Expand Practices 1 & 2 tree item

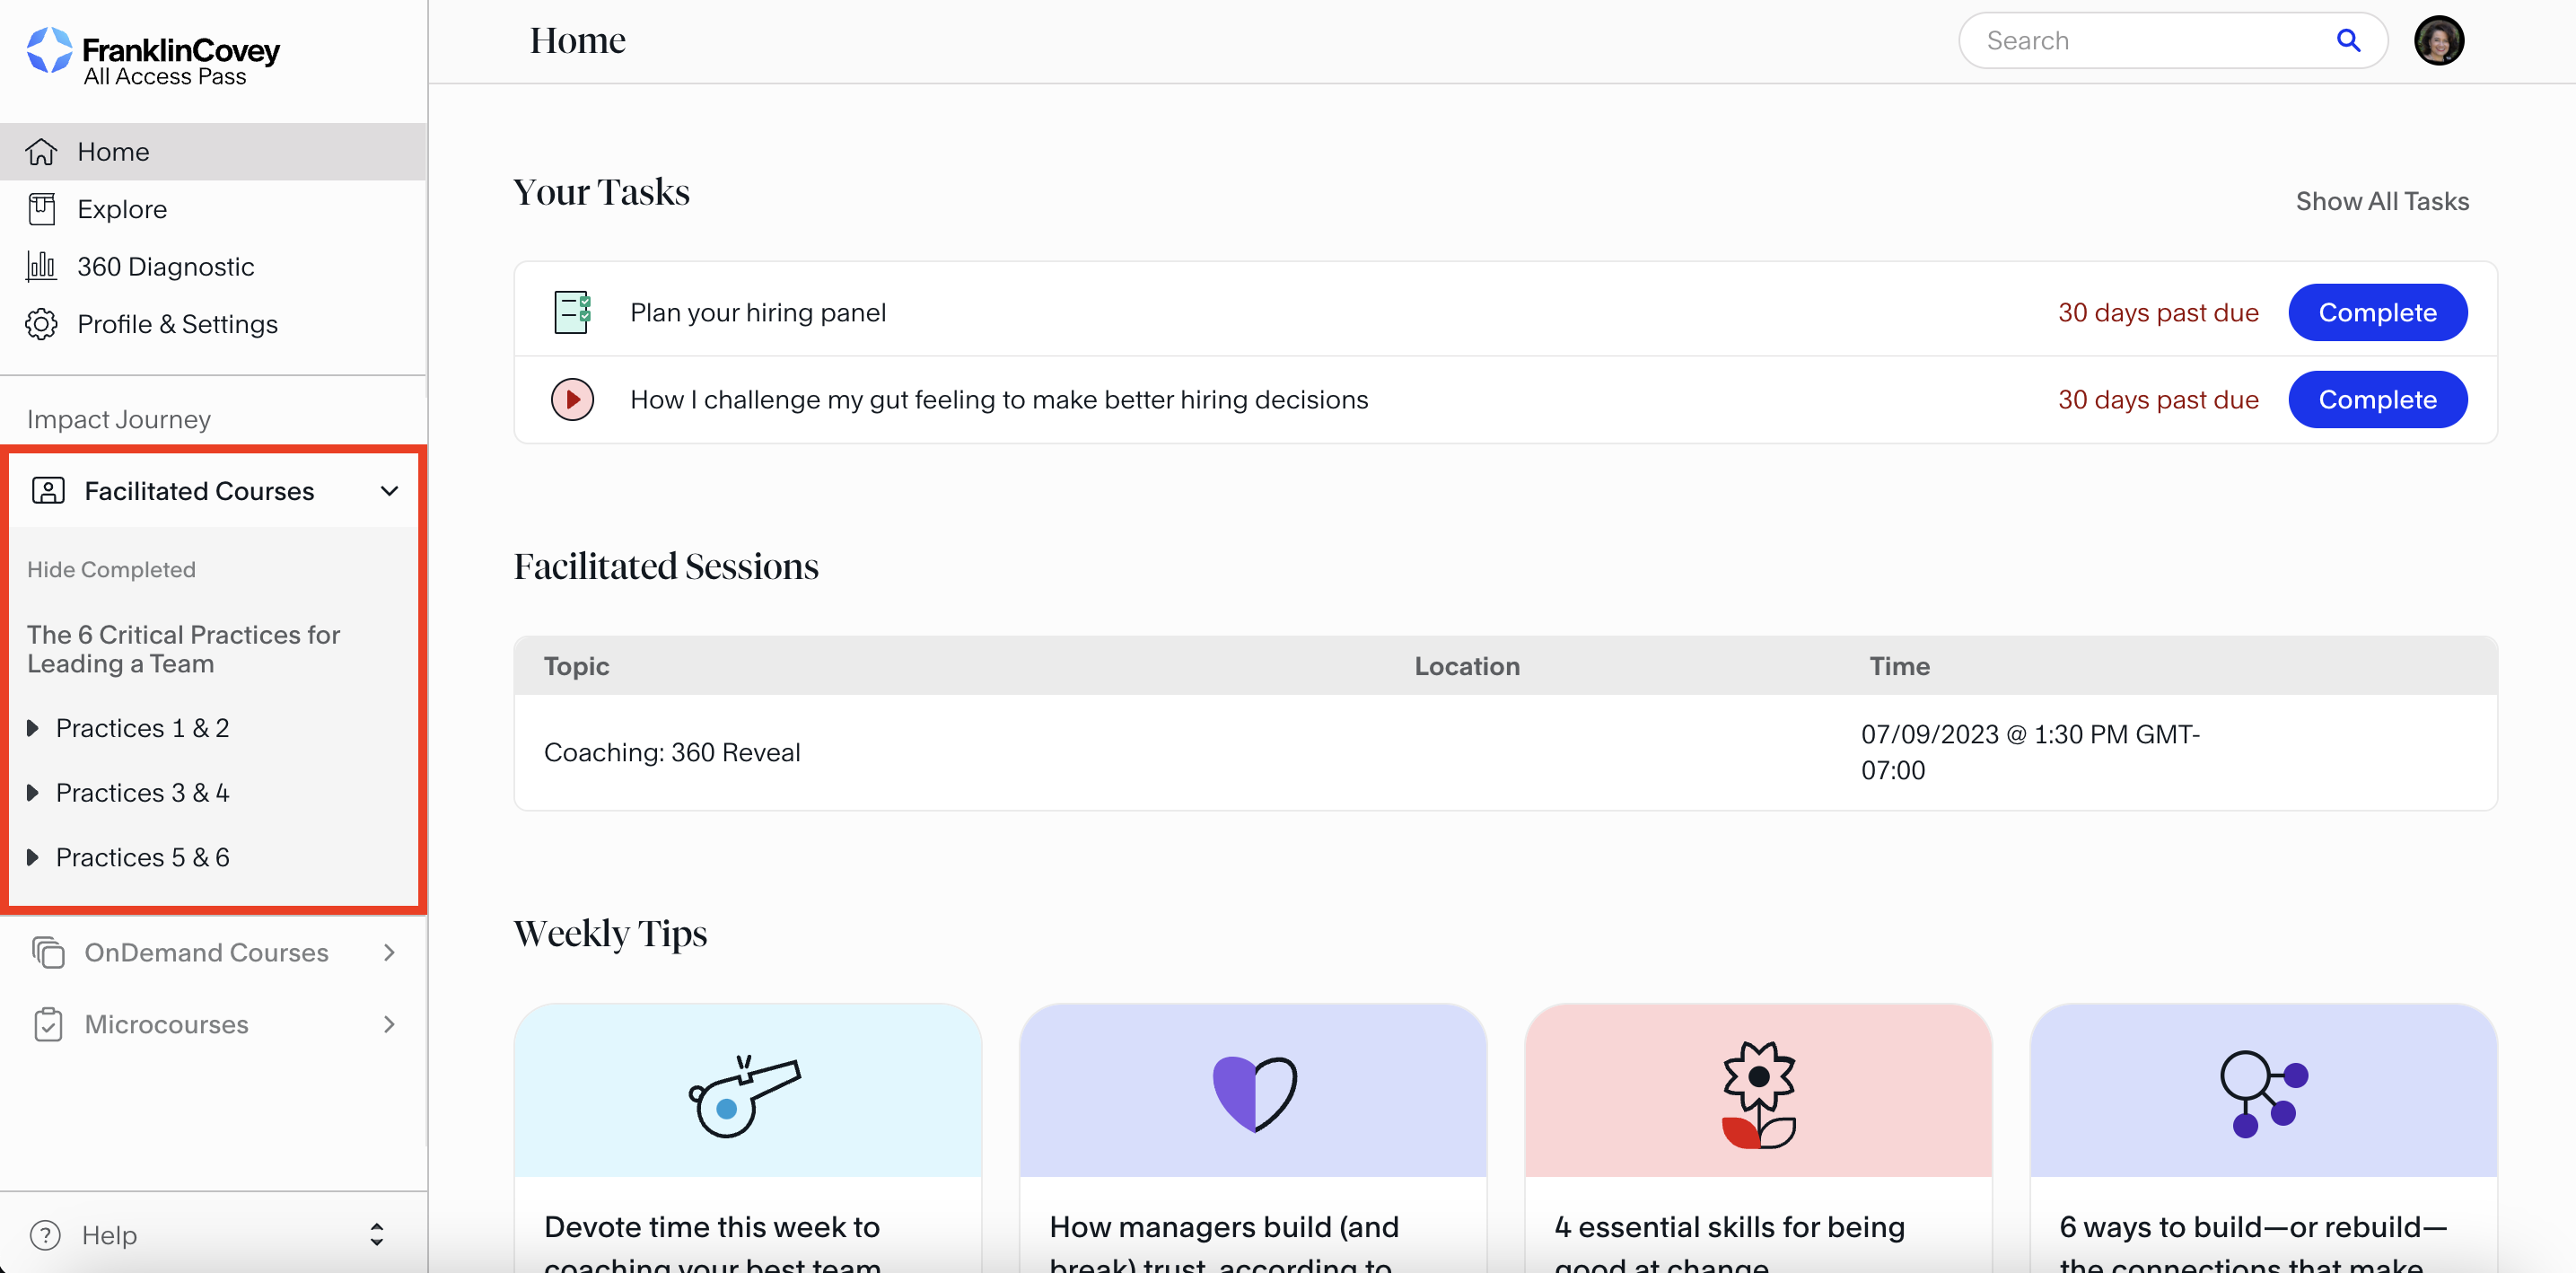32,728
